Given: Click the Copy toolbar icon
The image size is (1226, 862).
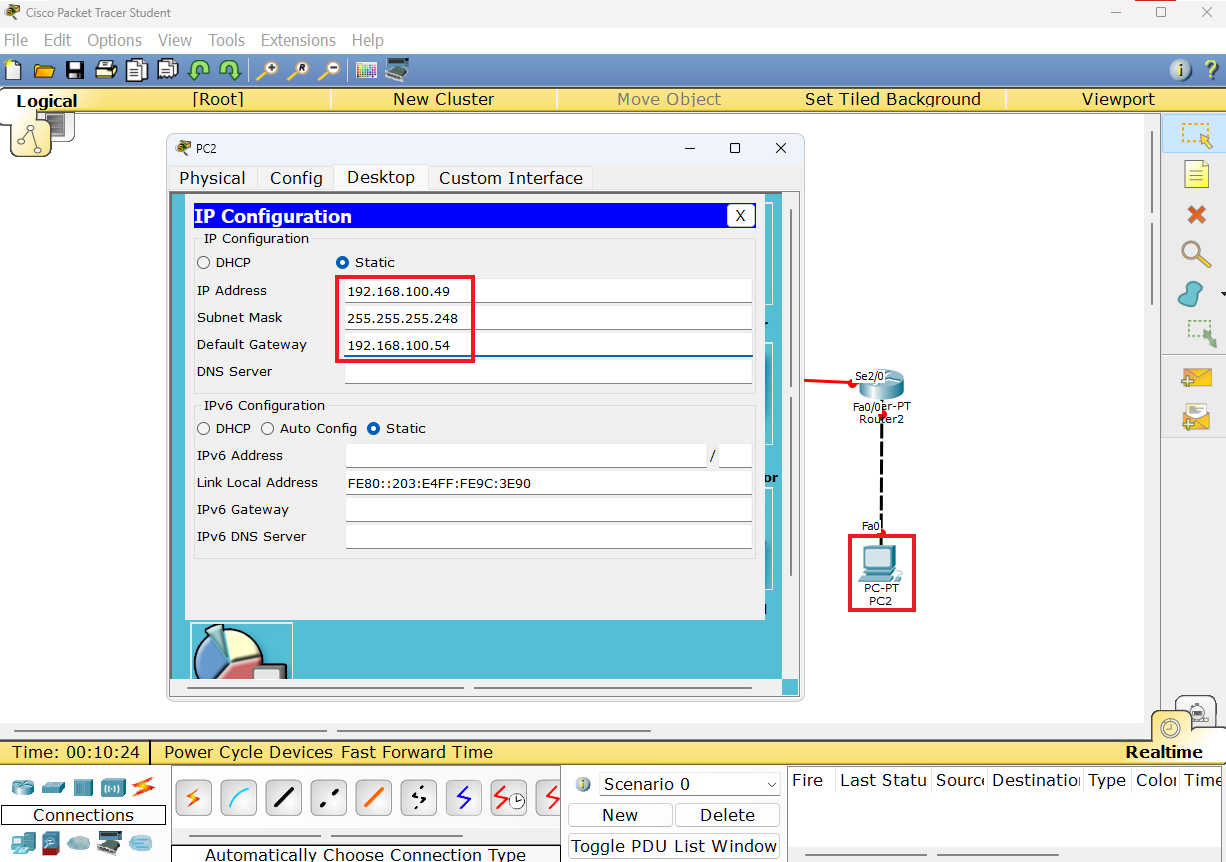Looking at the screenshot, I should click(137, 70).
